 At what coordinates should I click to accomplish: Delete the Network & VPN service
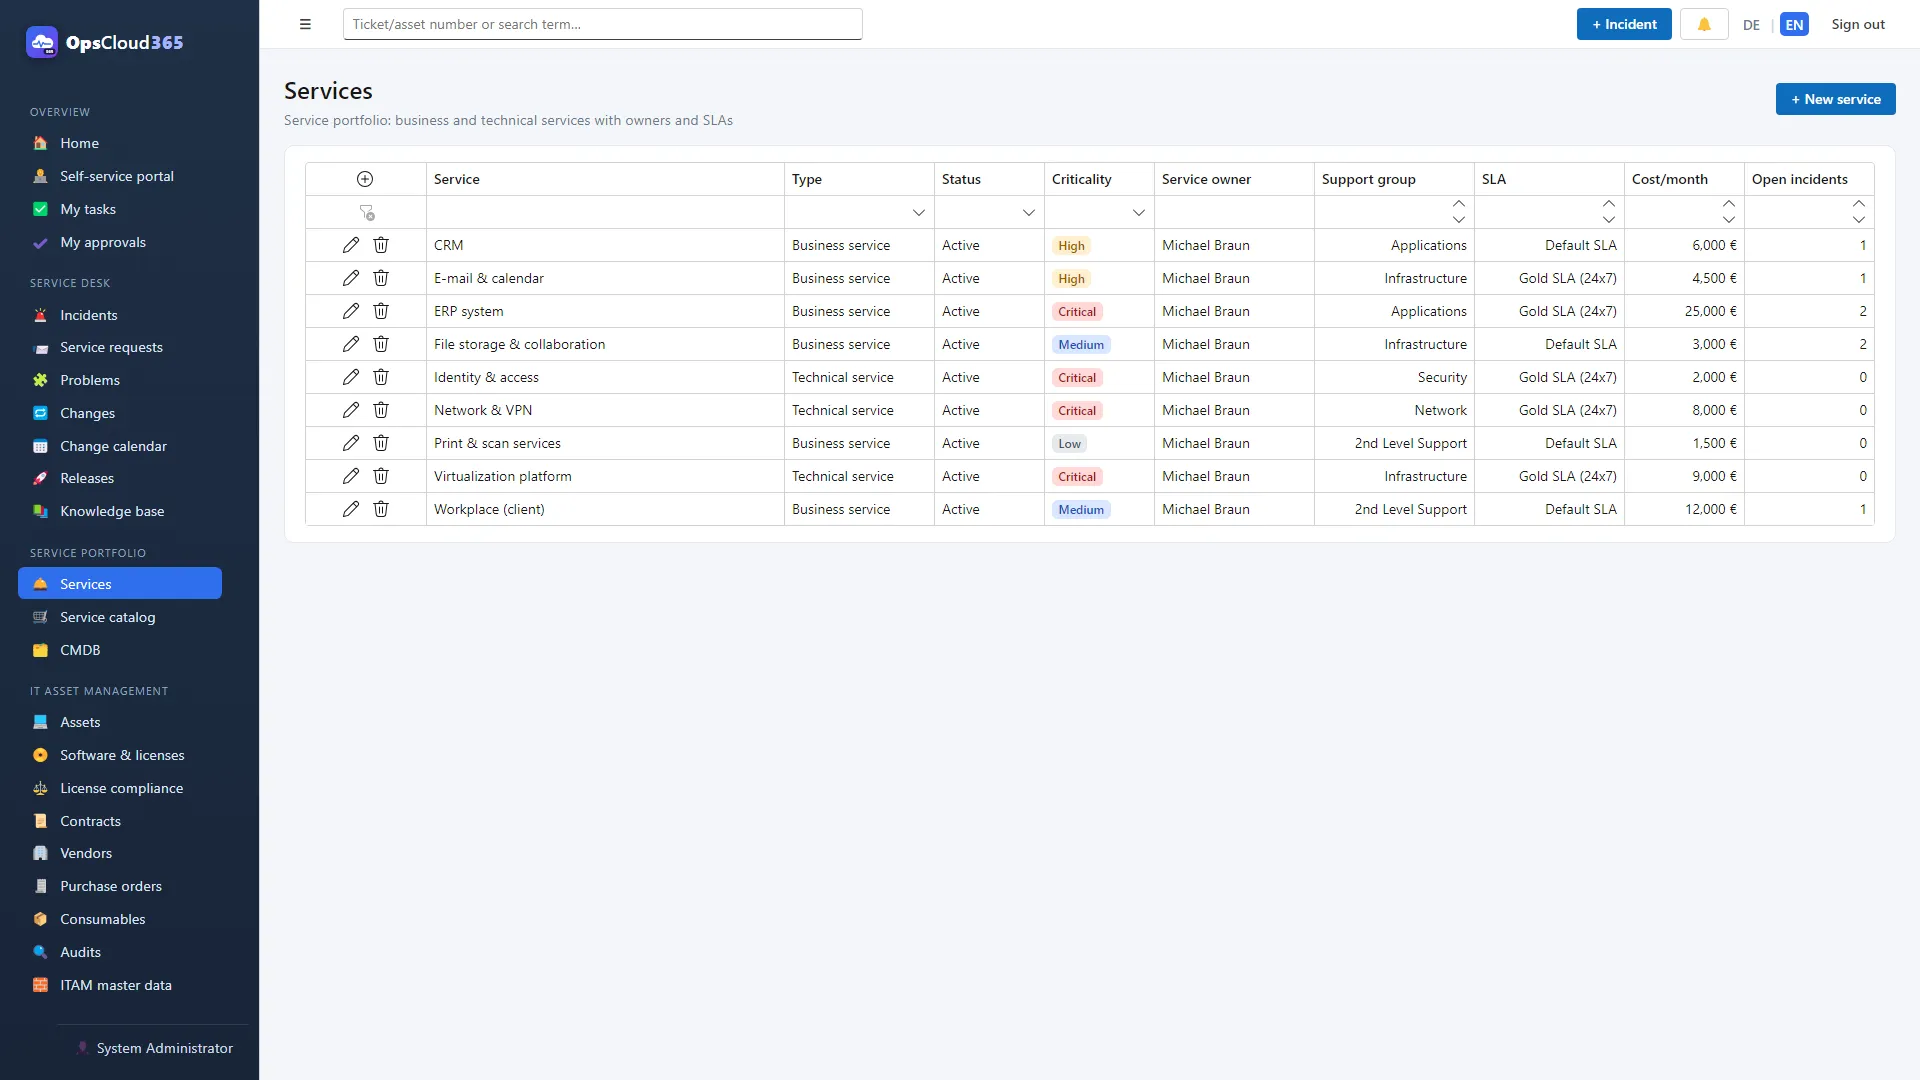click(381, 410)
